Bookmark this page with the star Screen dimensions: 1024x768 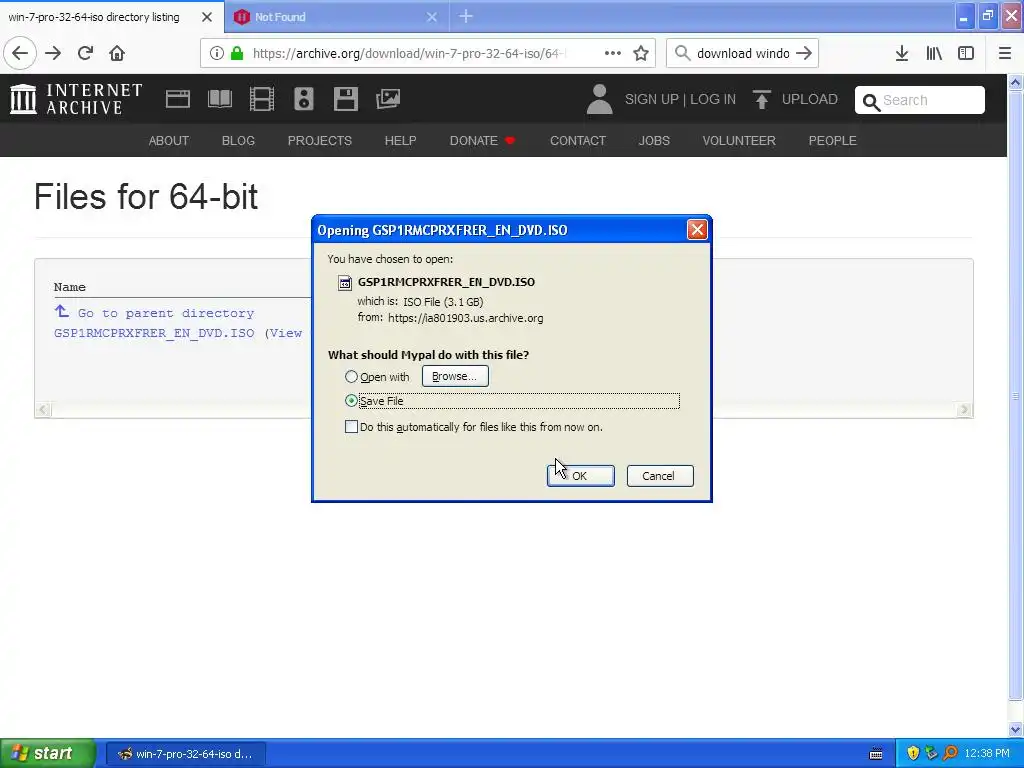tap(641, 53)
